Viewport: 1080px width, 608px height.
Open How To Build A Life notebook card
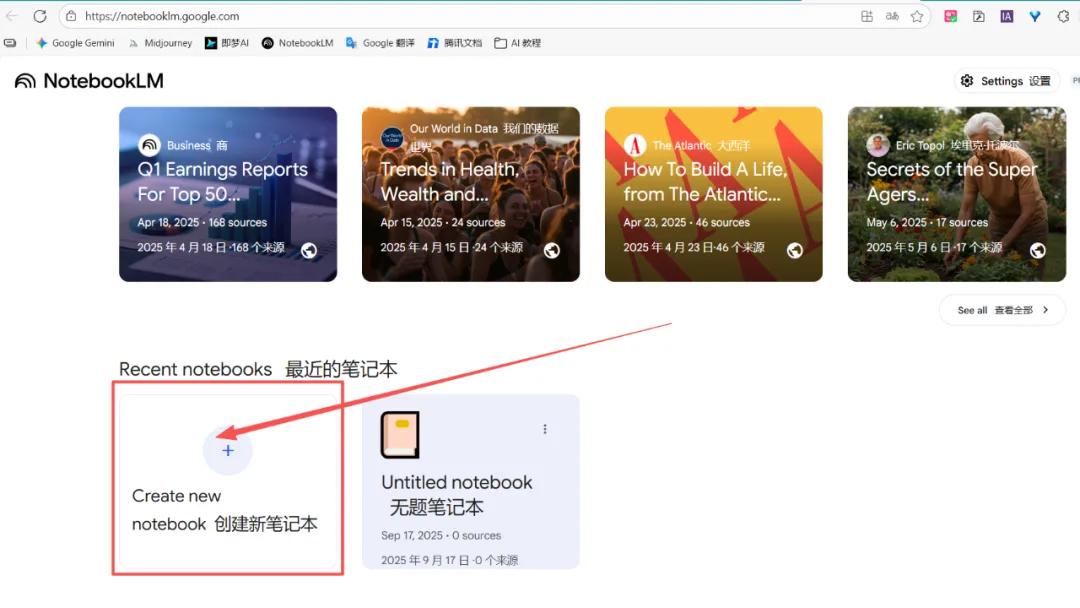click(714, 194)
